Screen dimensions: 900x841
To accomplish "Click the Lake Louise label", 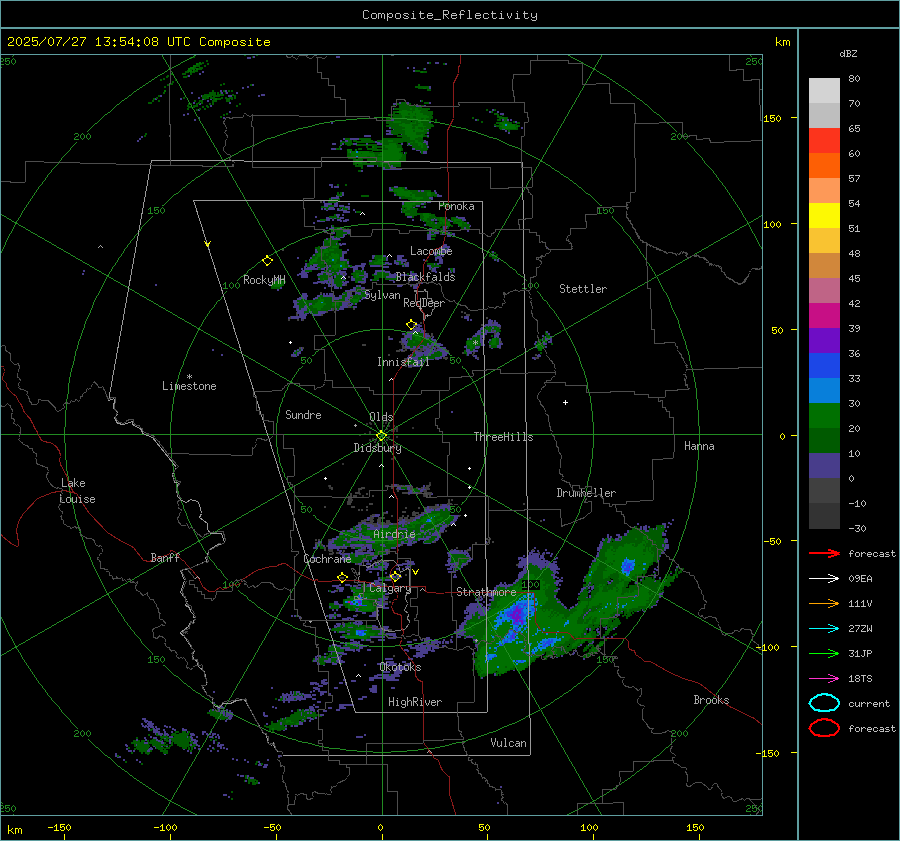I will 77,491.
